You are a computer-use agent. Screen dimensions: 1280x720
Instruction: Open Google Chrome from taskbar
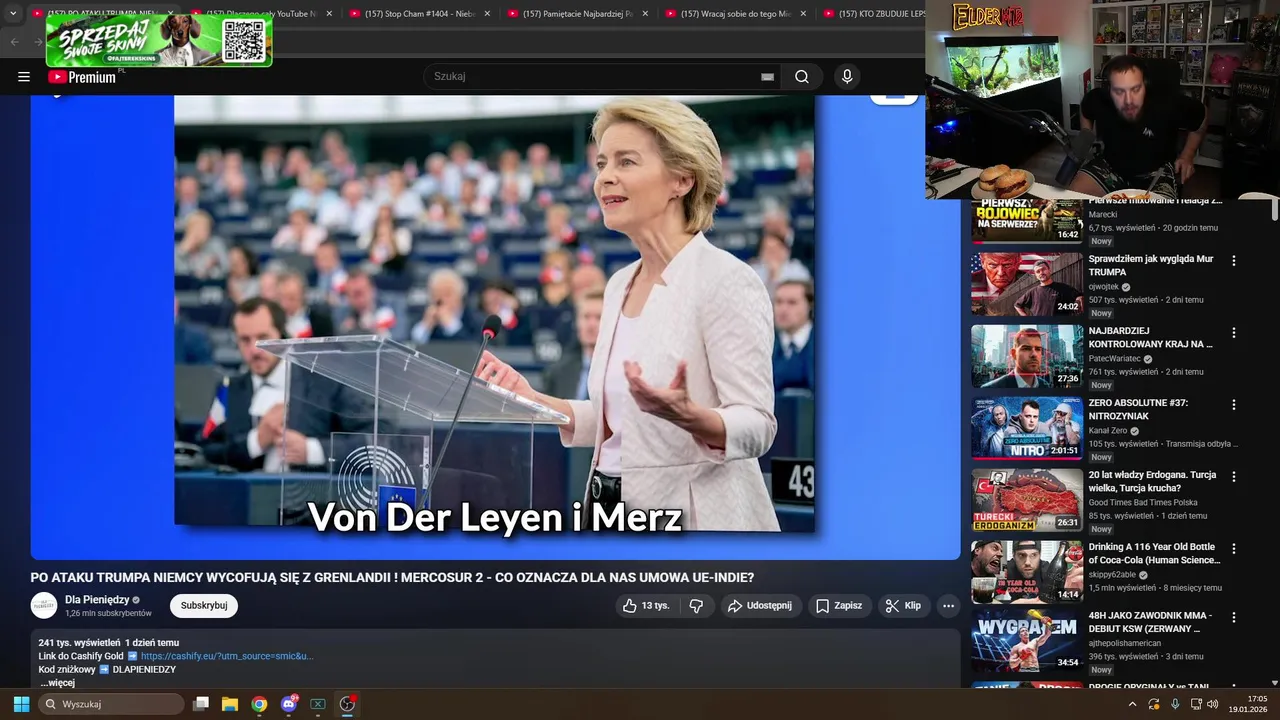pyautogui.click(x=259, y=704)
